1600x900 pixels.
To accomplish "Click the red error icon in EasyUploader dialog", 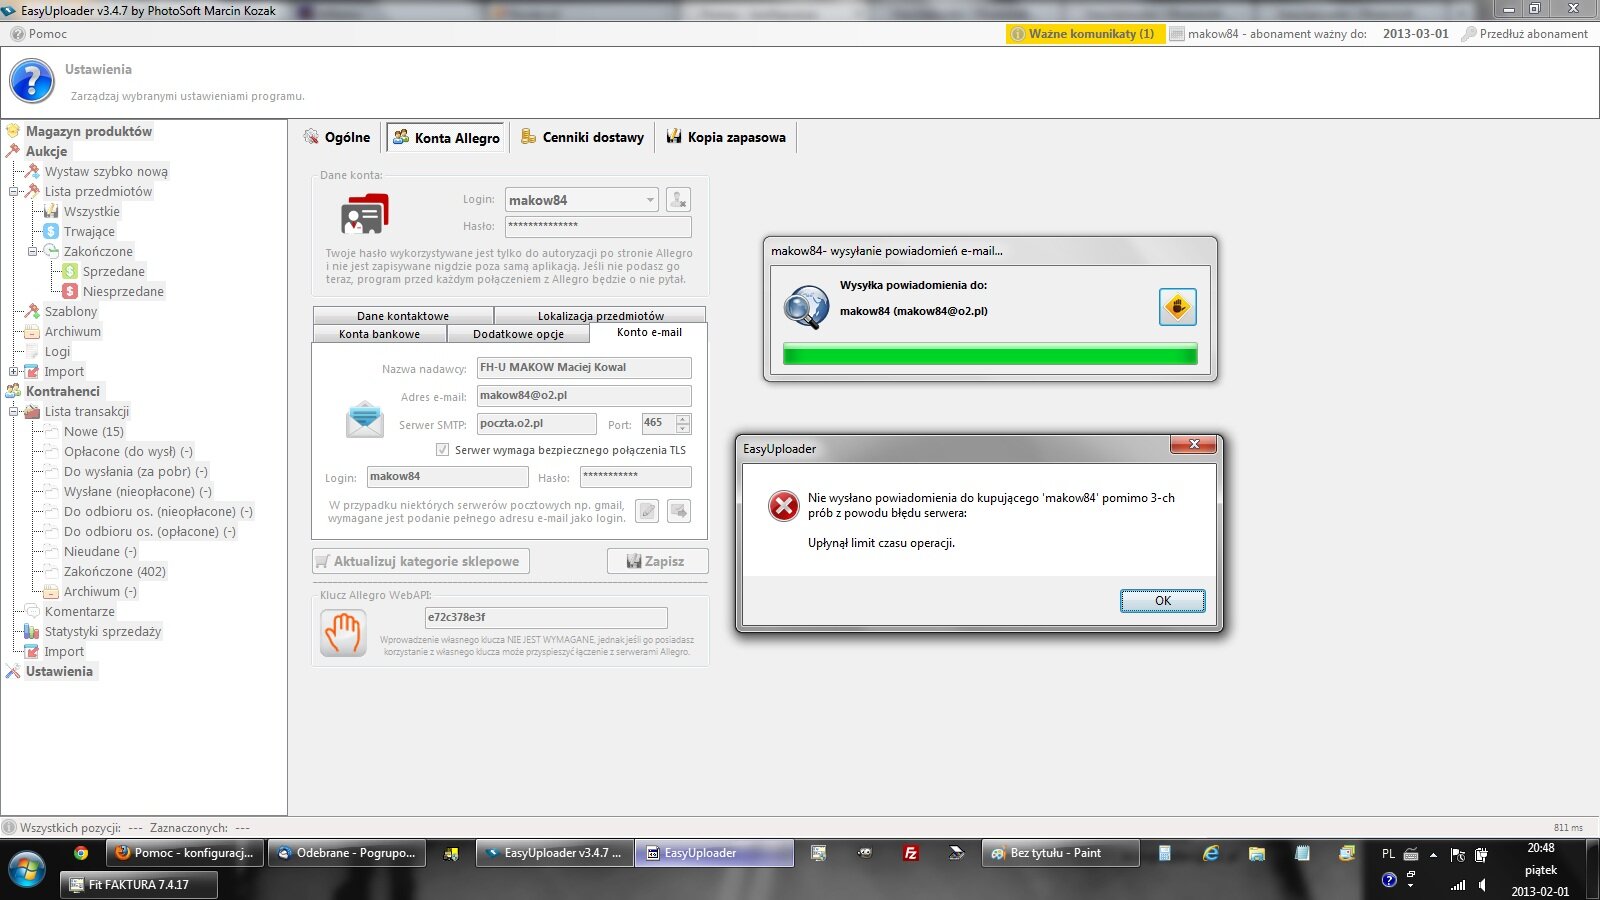I will pyautogui.click(x=784, y=506).
